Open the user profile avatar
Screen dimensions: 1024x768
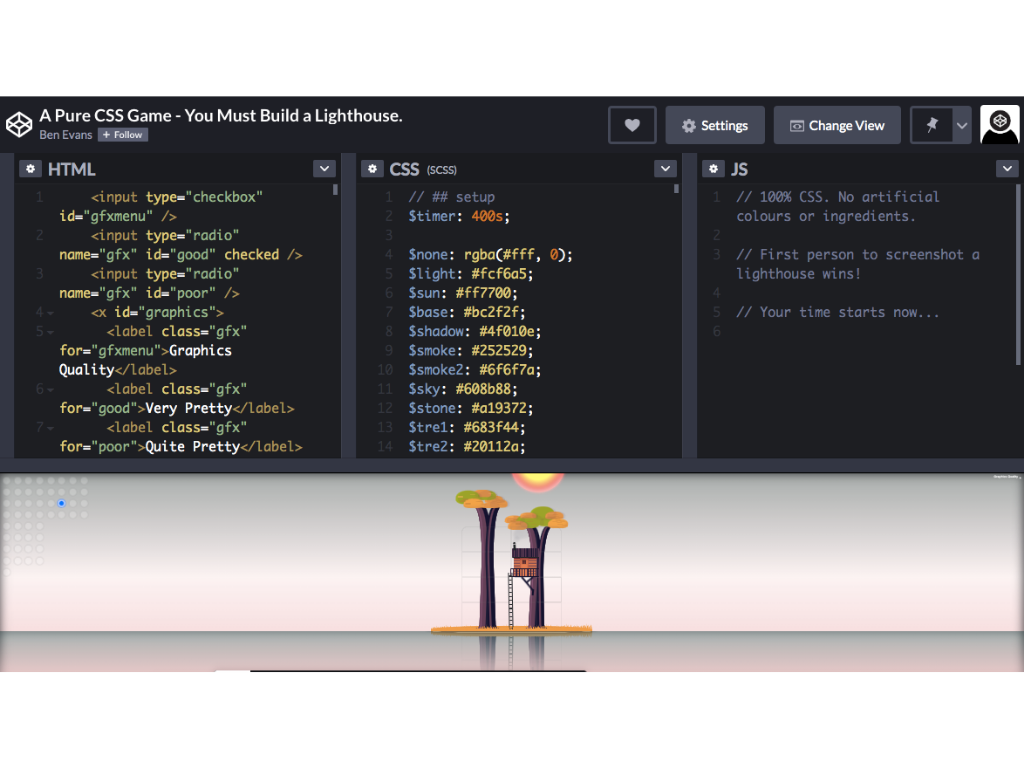coord(999,125)
